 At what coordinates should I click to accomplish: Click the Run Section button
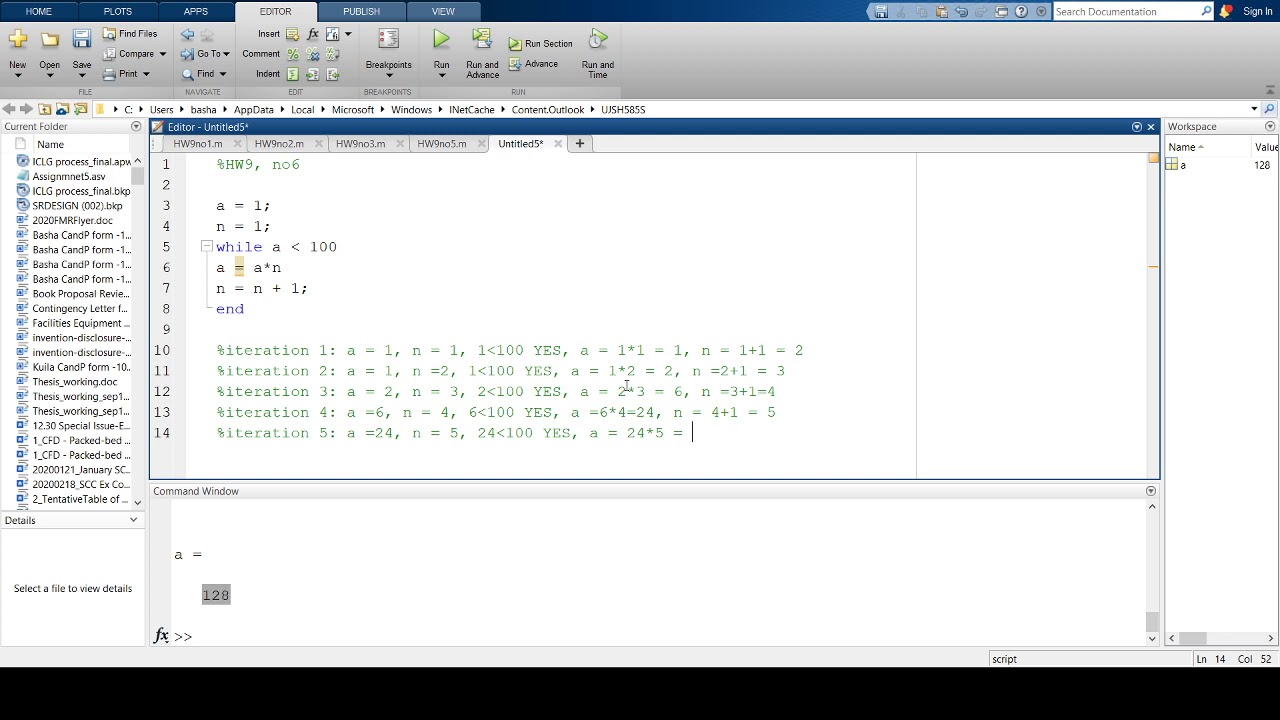click(x=540, y=44)
